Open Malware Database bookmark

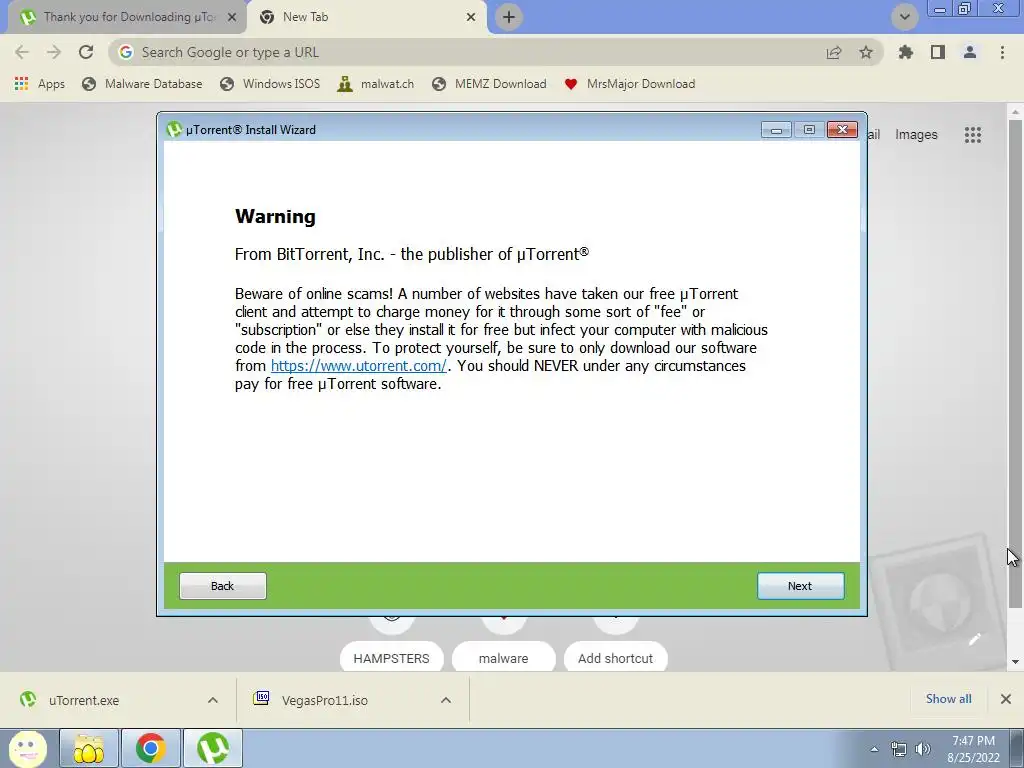tap(142, 84)
